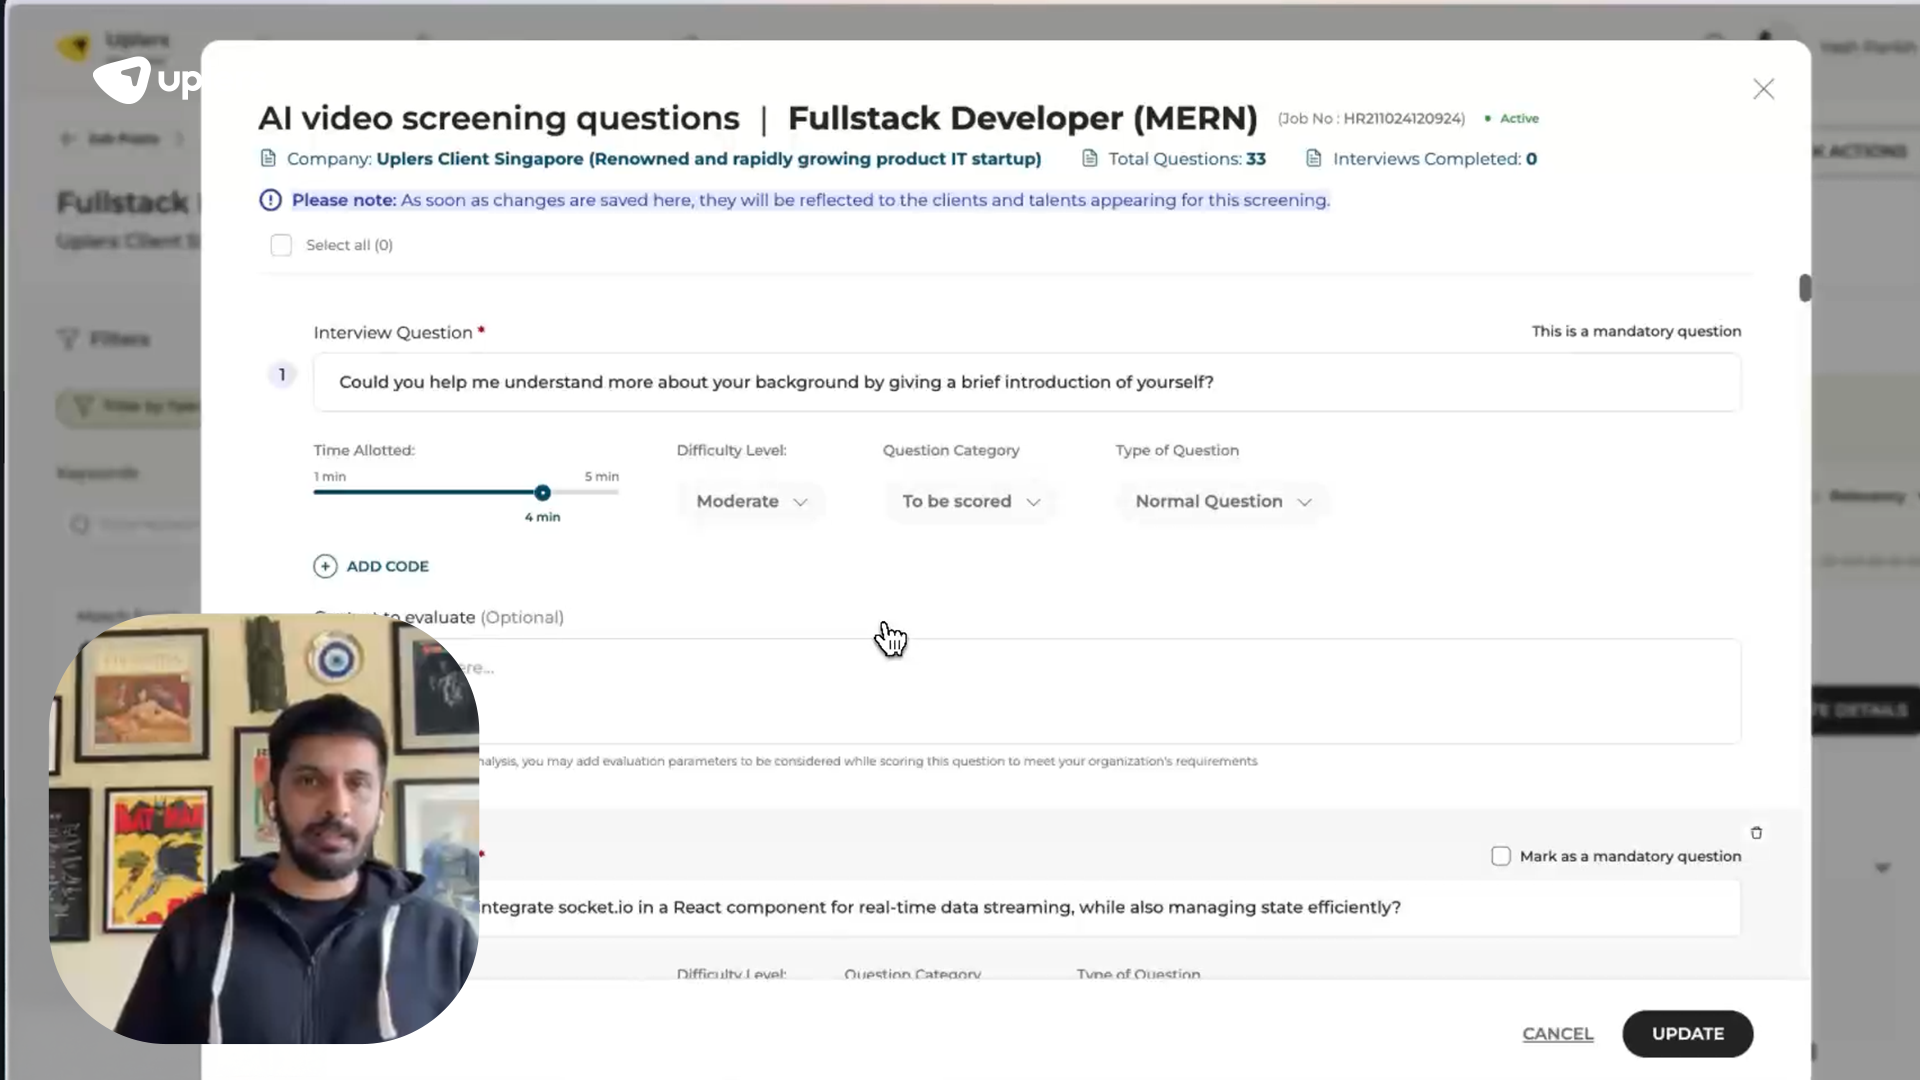Image resolution: width=1920 pixels, height=1080 pixels.
Task: Click the Total Questions 33 value
Action: point(1255,159)
